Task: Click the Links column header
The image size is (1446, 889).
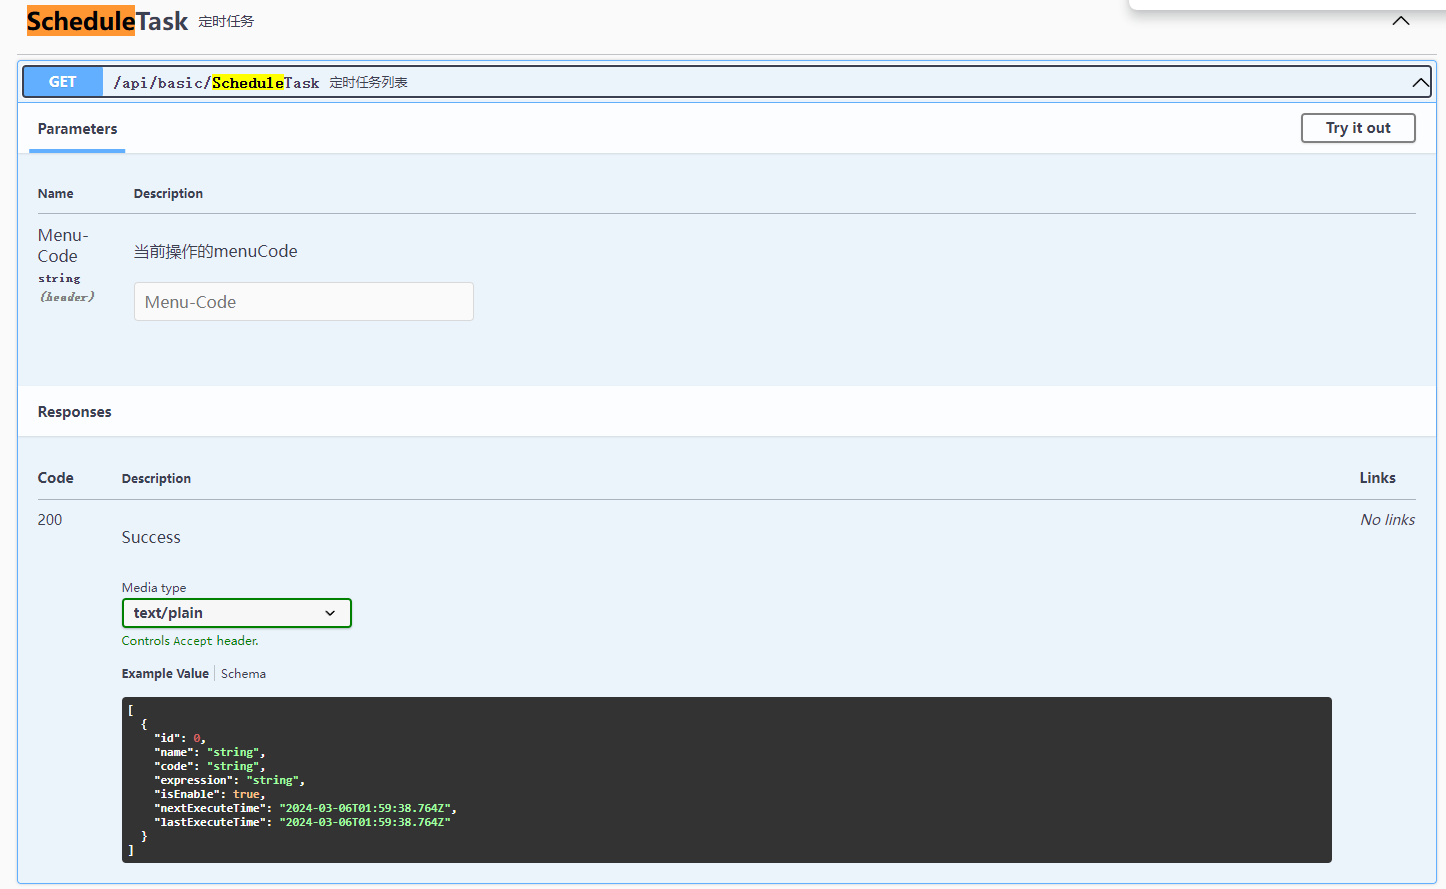Action: click(1377, 478)
